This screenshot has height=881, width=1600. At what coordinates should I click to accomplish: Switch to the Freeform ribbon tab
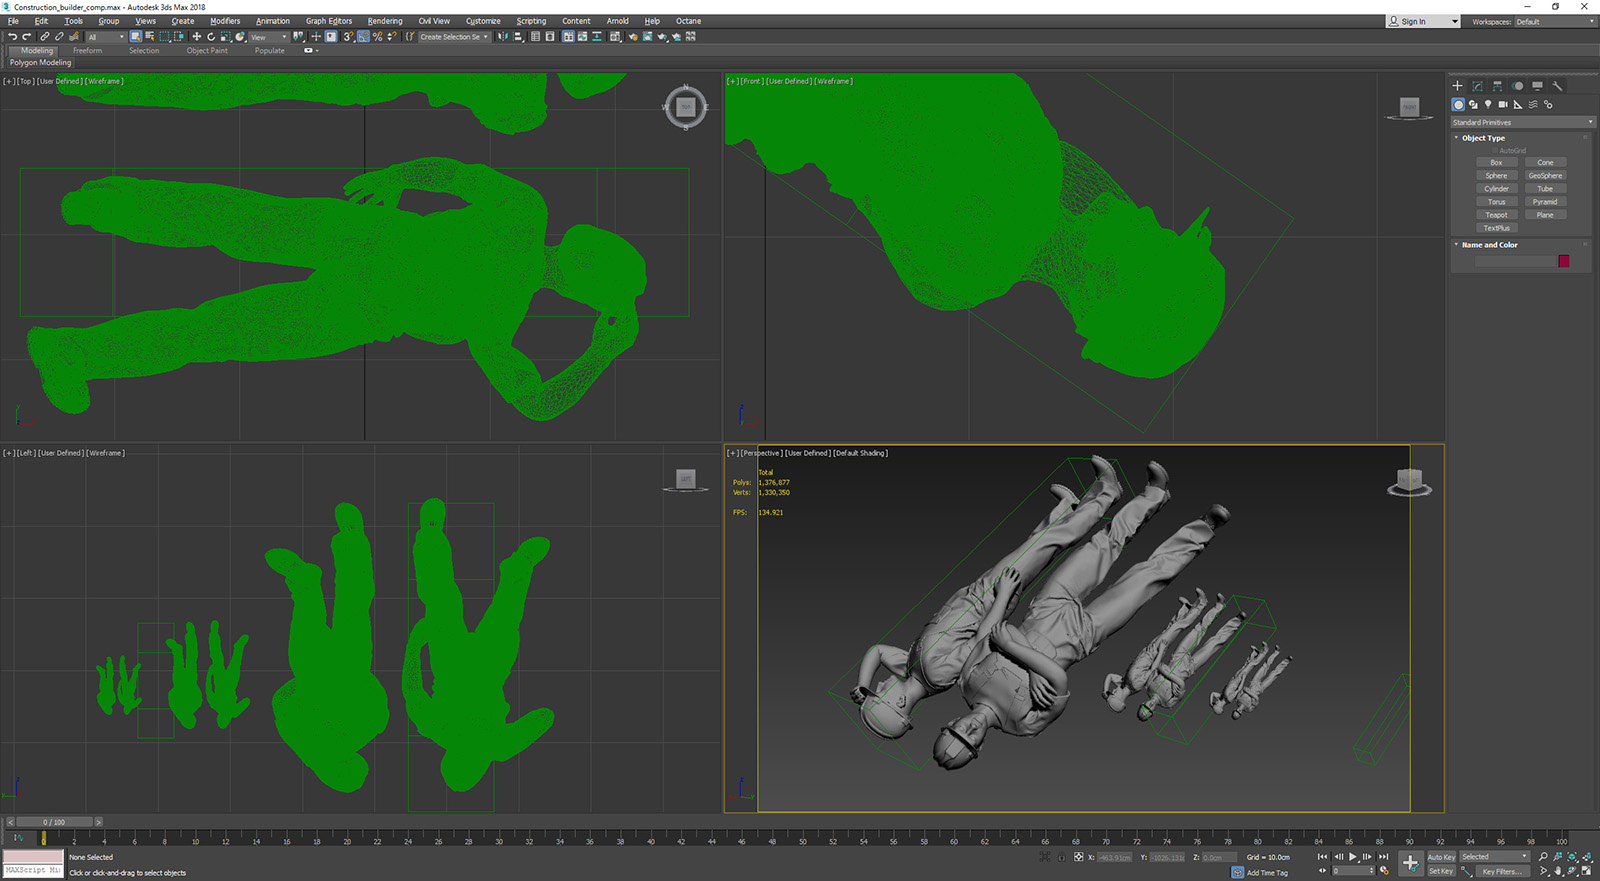pyautogui.click(x=87, y=51)
